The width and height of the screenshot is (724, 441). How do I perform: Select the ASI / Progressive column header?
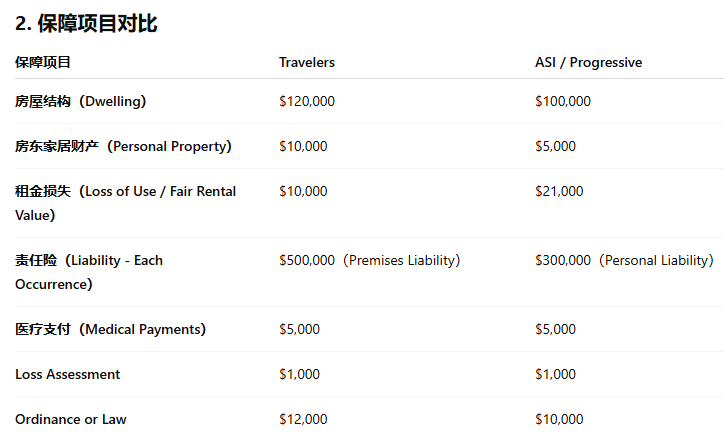(588, 62)
